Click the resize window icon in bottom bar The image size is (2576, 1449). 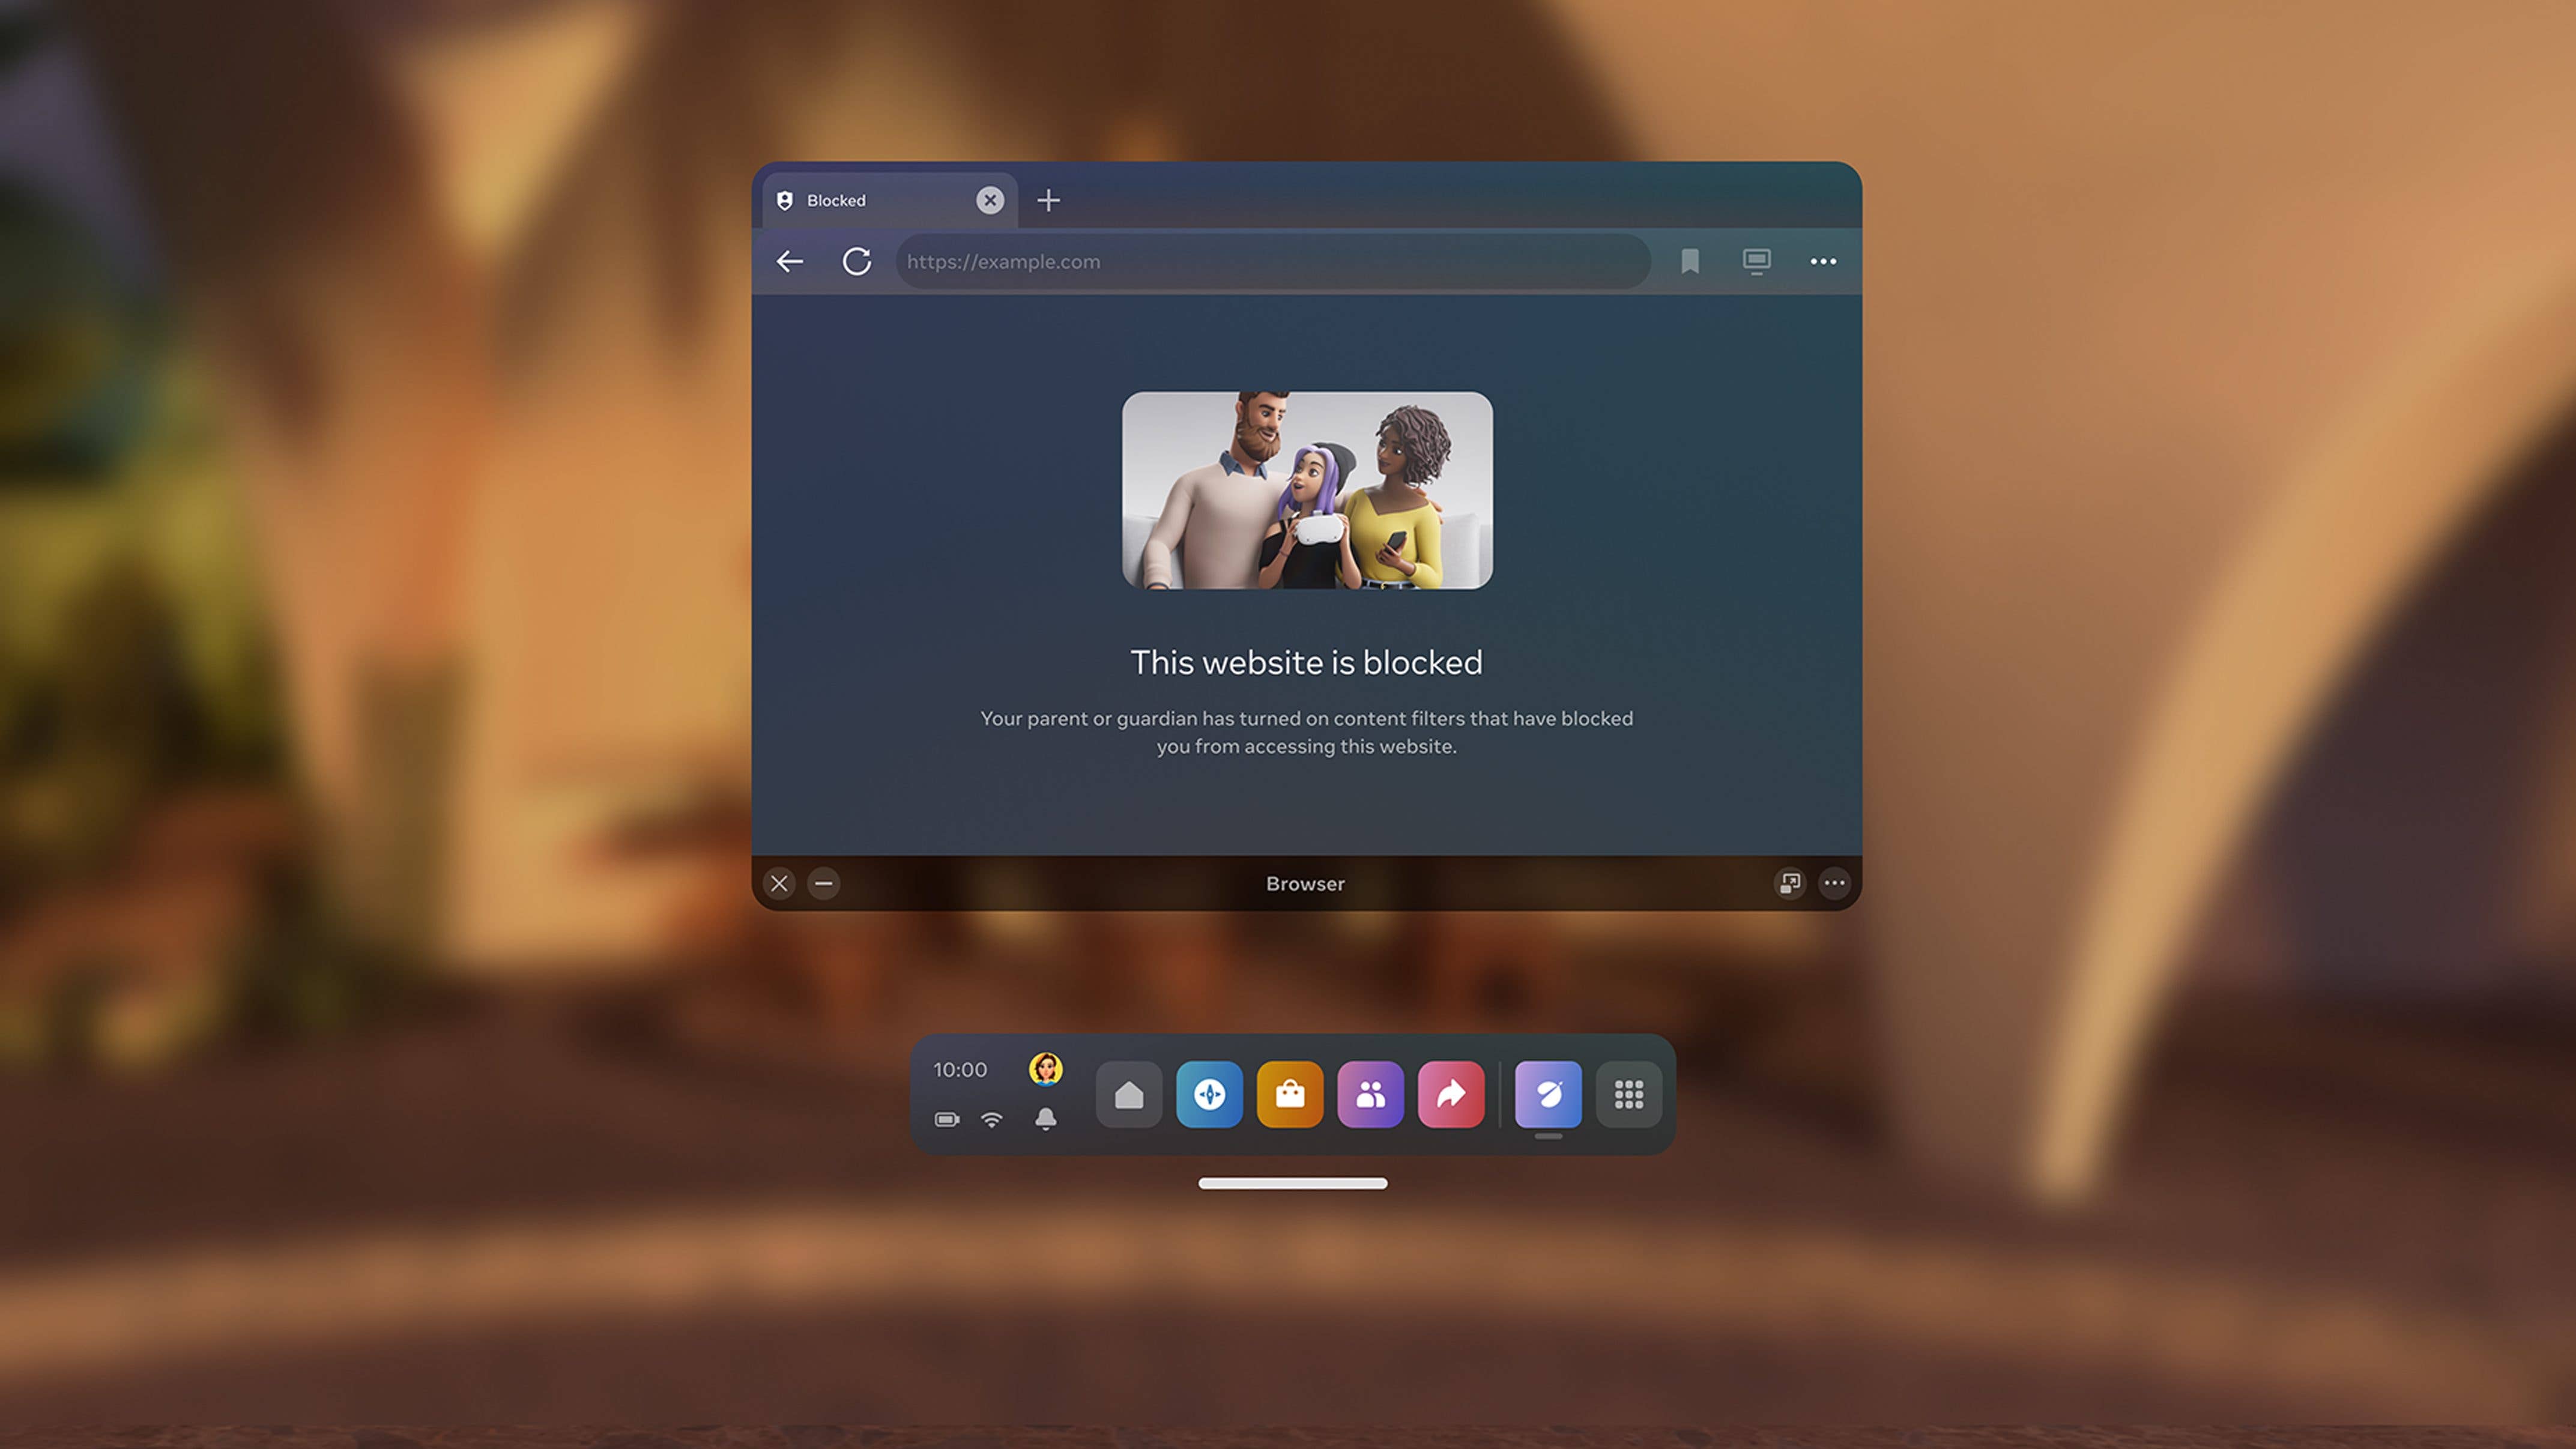pos(1789,883)
